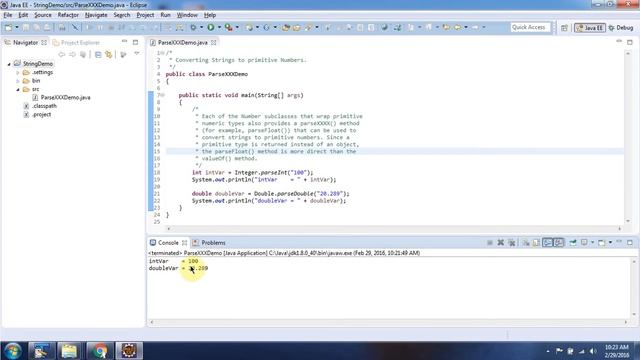The height and width of the screenshot is (360, 640).
Task: Toggle the Scroll Lock icon in Console
Action: point(536,242)
